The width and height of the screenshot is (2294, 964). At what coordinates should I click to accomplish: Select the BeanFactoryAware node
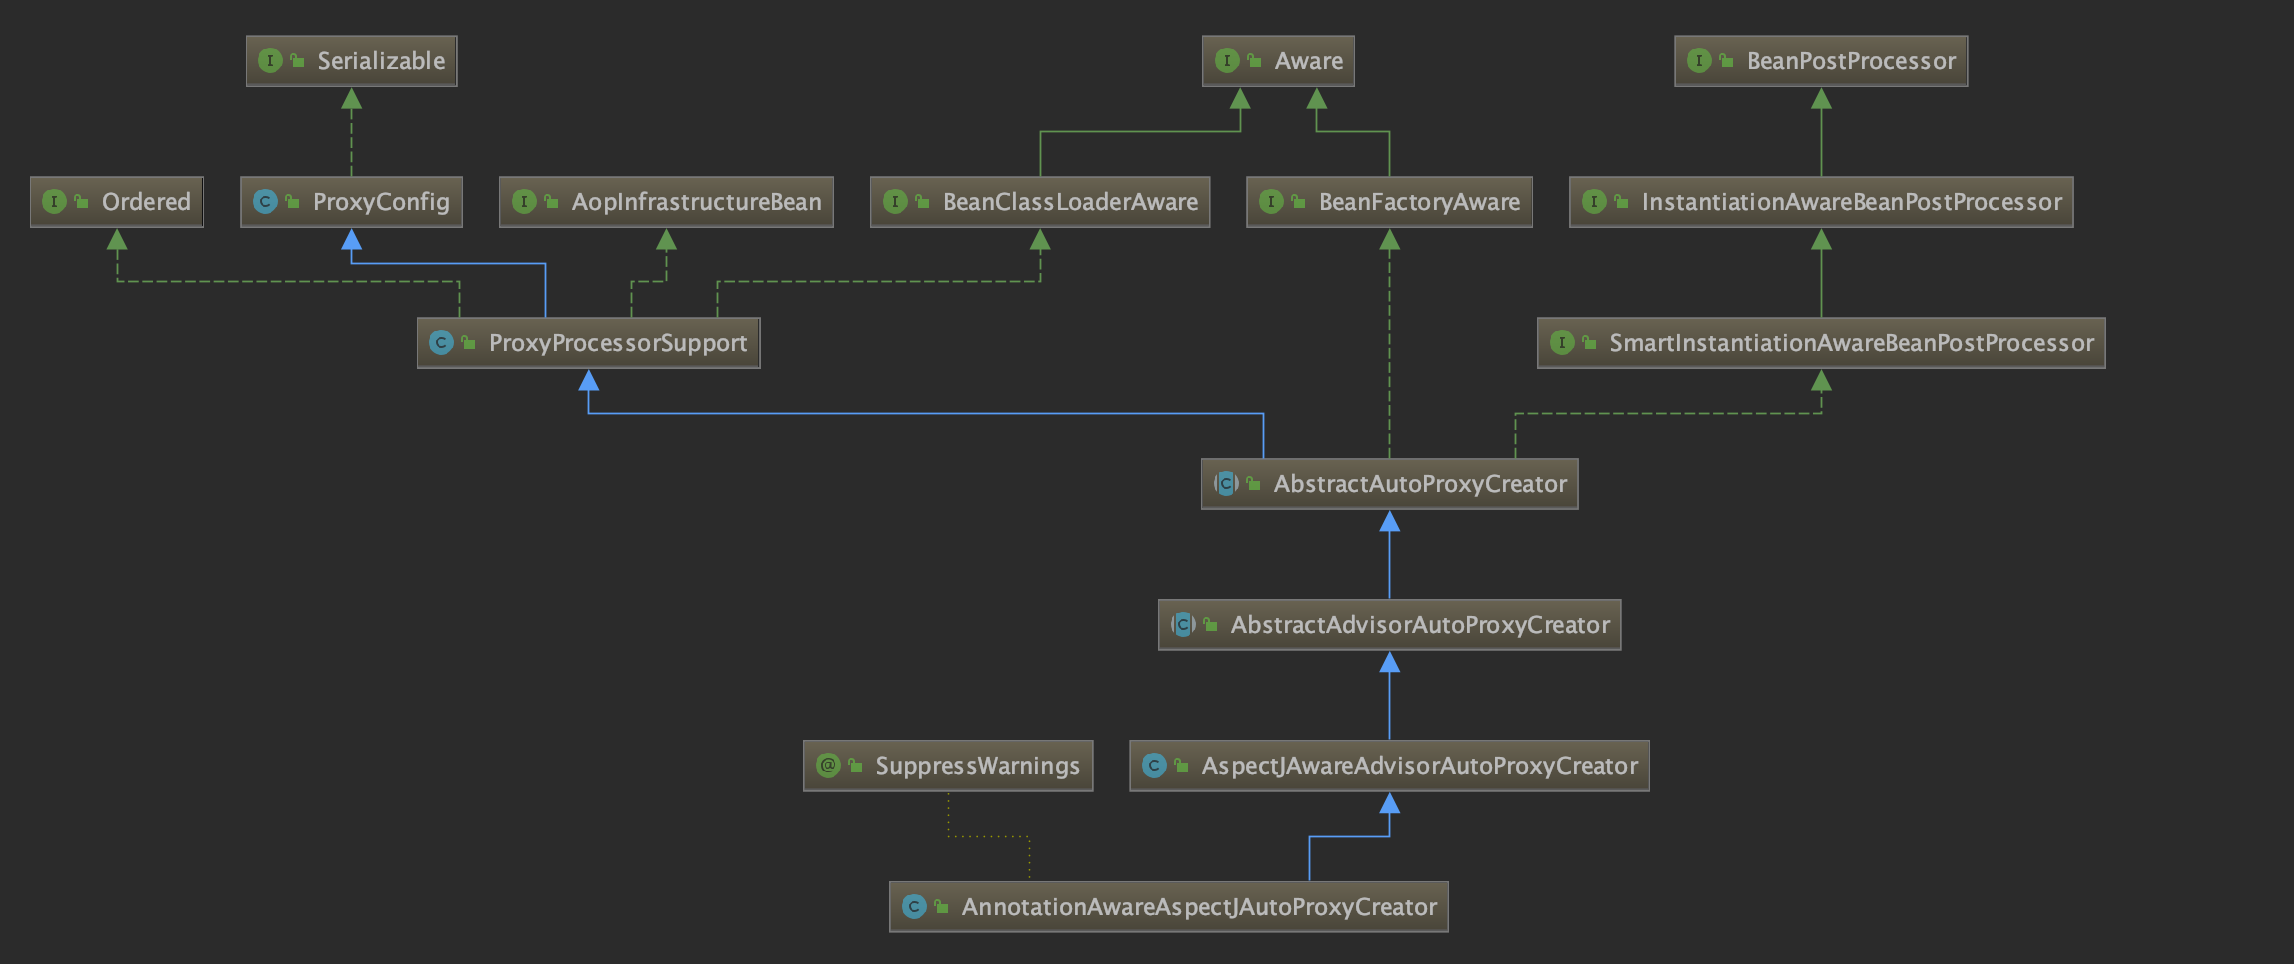pyautogui.click(x=1389, y=202)
